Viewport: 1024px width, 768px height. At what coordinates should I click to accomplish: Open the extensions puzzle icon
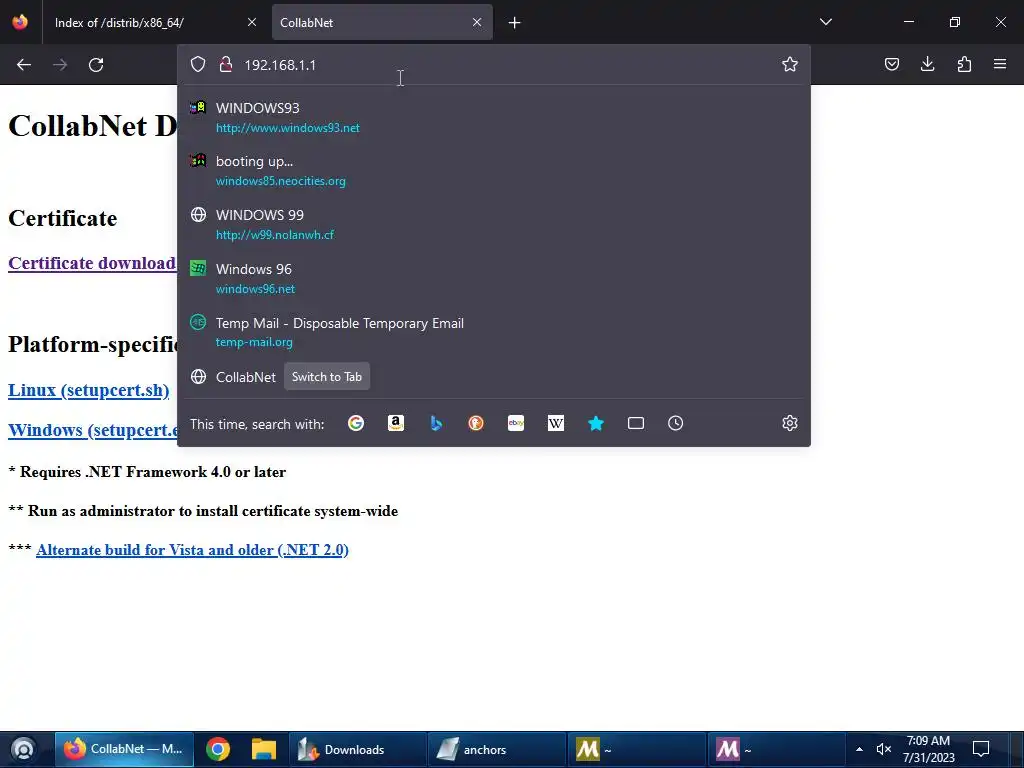pyautogui.click(x=964, y=64)
